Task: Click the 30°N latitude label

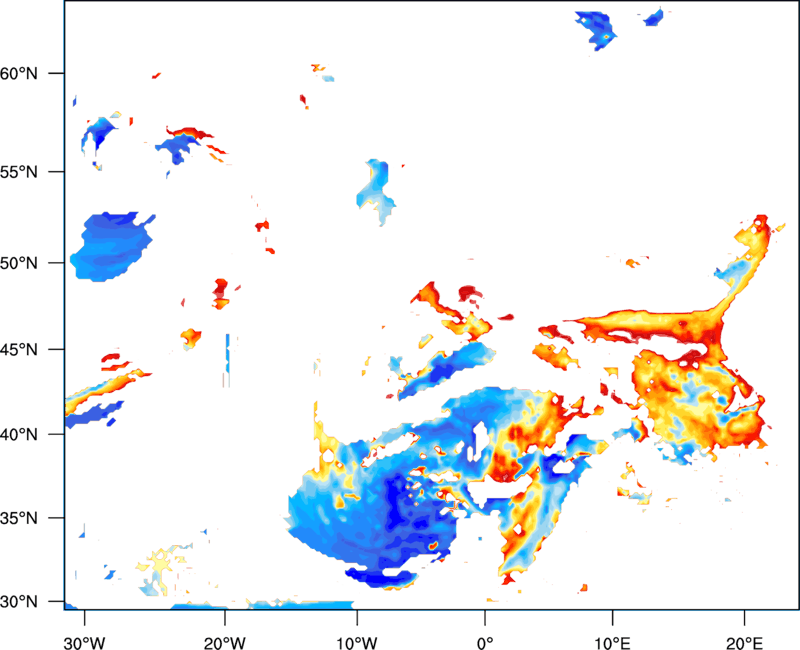Action: click(x=19, y=602)
